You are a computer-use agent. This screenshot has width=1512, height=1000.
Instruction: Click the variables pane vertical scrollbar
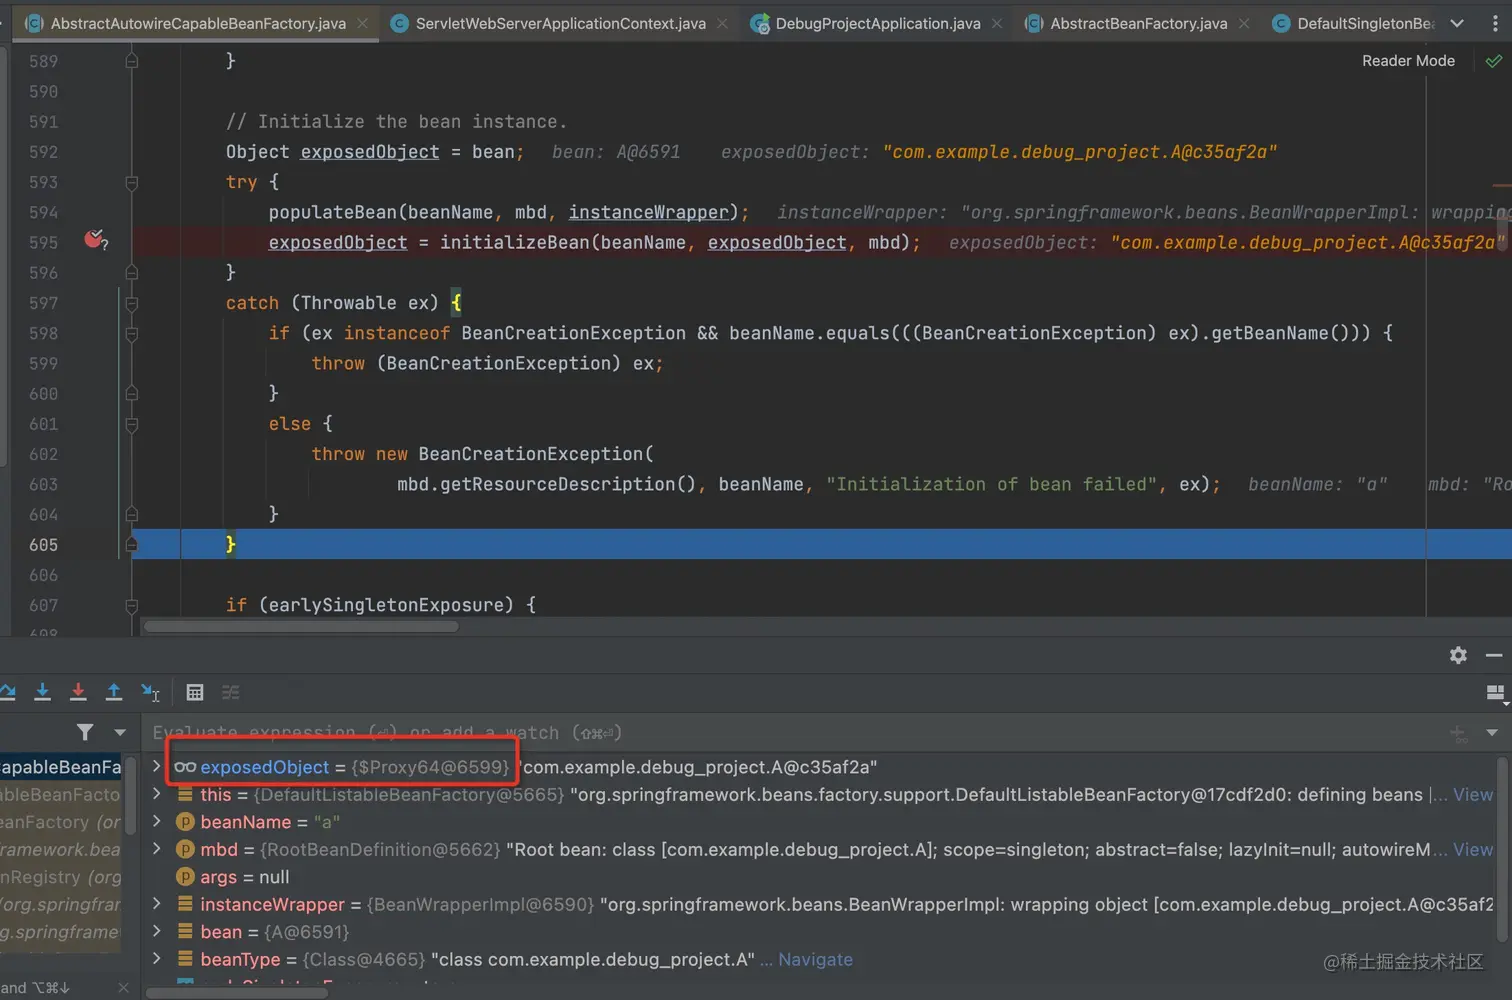(1501, 849)
